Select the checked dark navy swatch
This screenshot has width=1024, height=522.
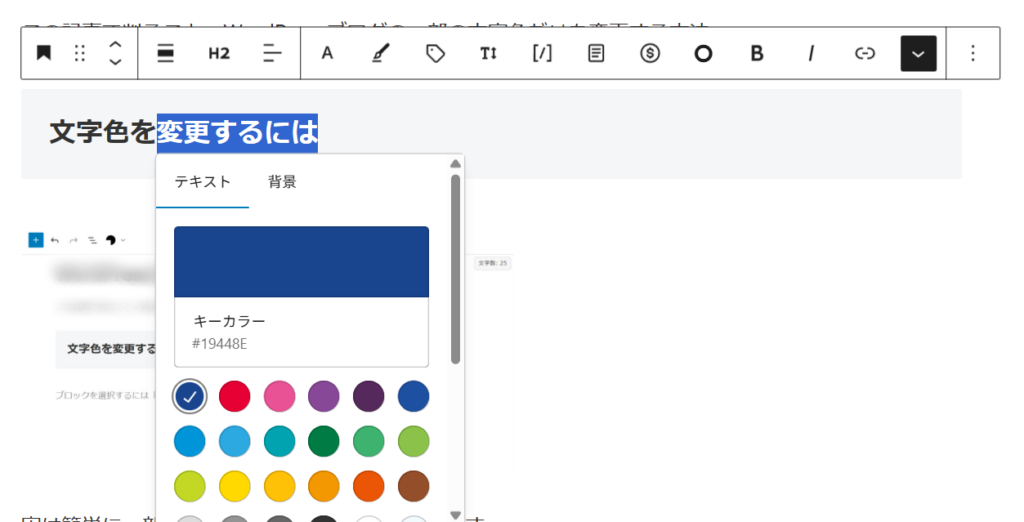coord(189,396)
